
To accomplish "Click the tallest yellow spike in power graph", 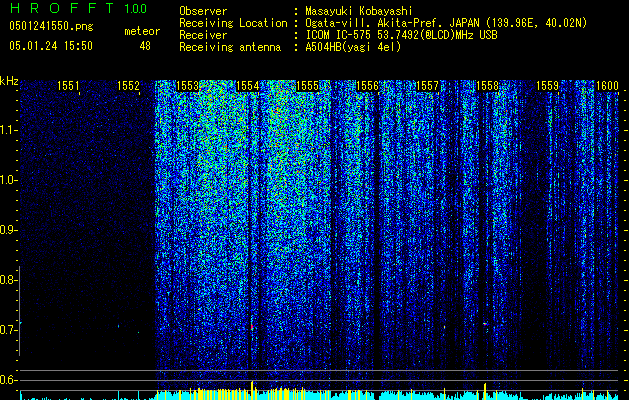I will [x=252, y=390].
